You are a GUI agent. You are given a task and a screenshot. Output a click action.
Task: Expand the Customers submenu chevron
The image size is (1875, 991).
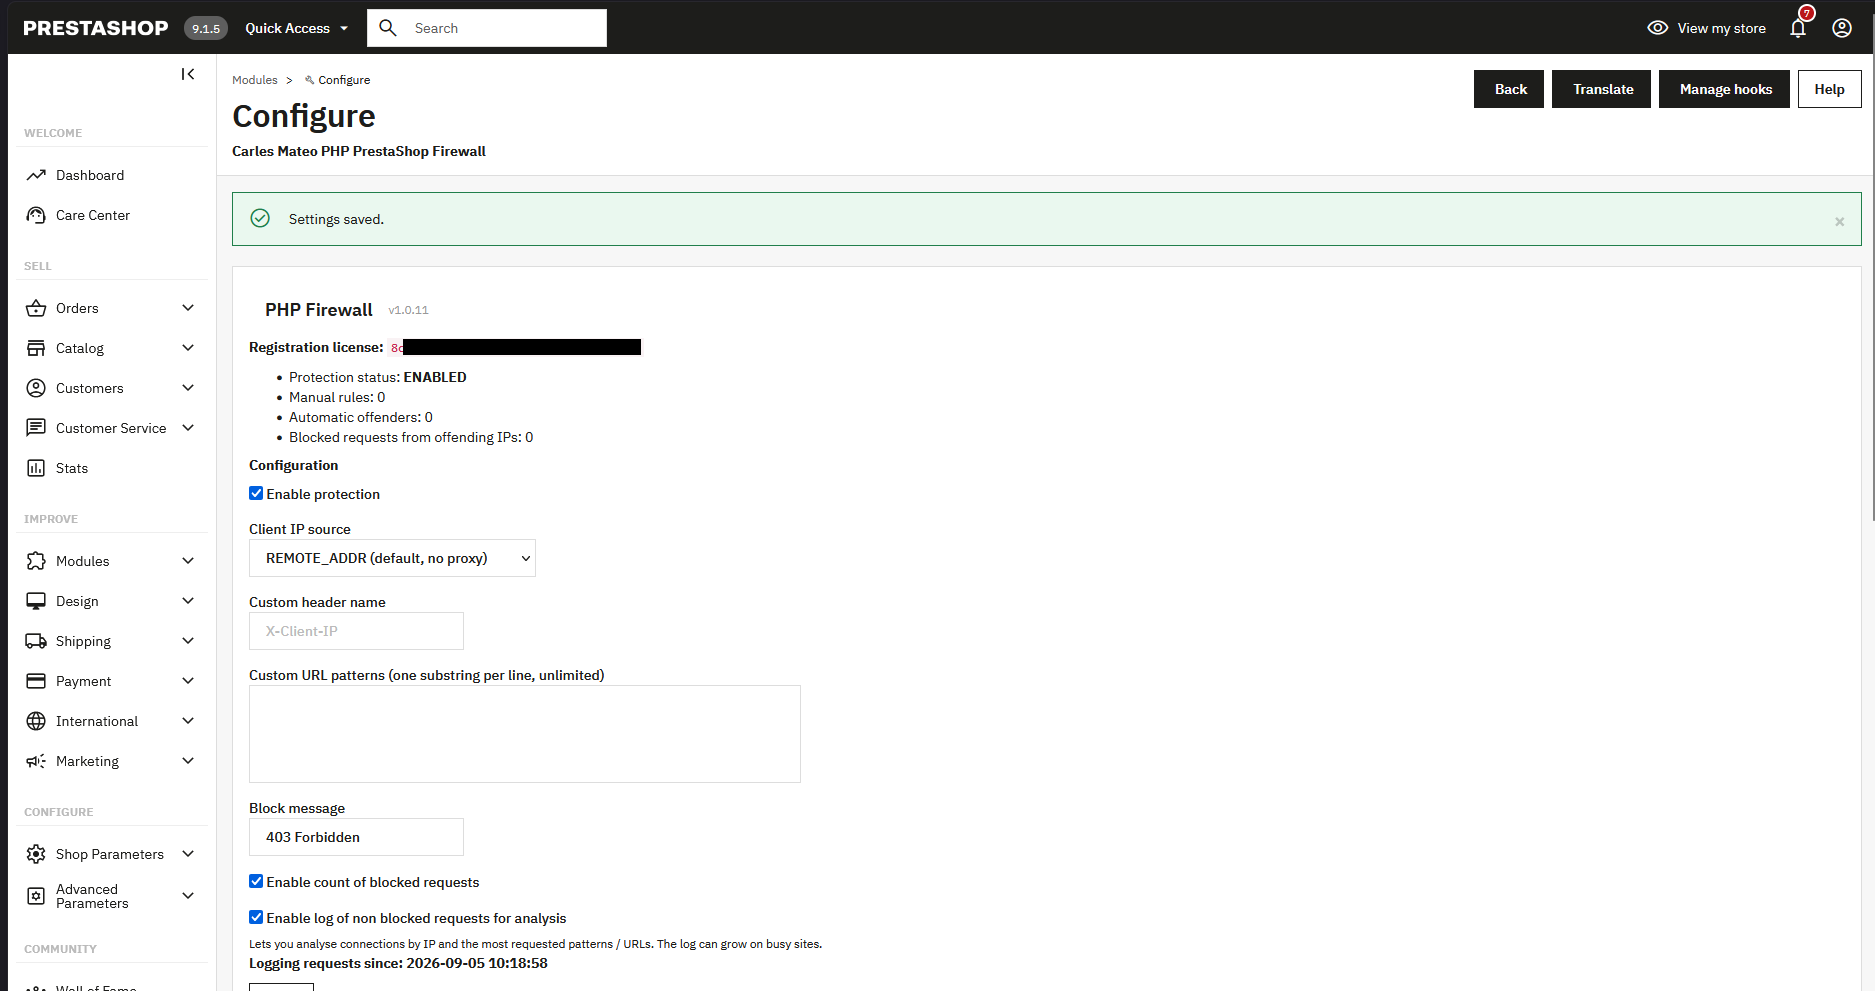pyautogui.click(x=188, y=388)
